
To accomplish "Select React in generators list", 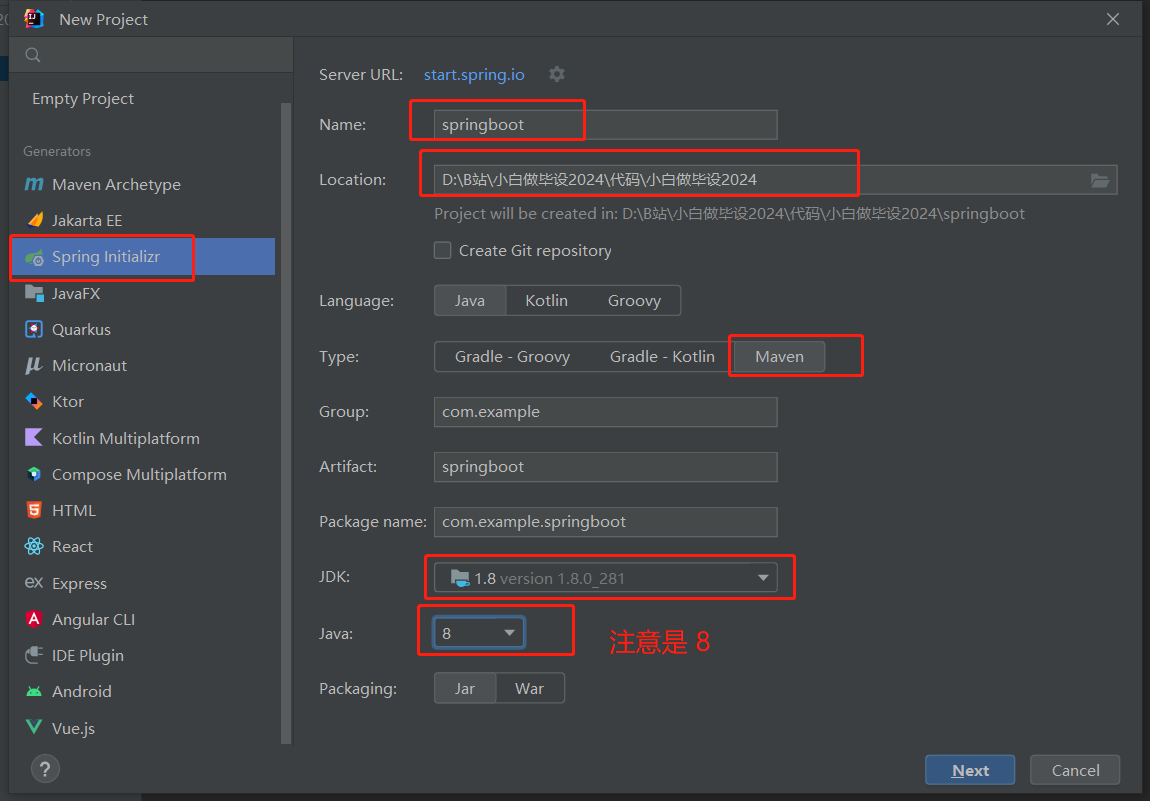I will pyautogui.click(x=72, y=546).
